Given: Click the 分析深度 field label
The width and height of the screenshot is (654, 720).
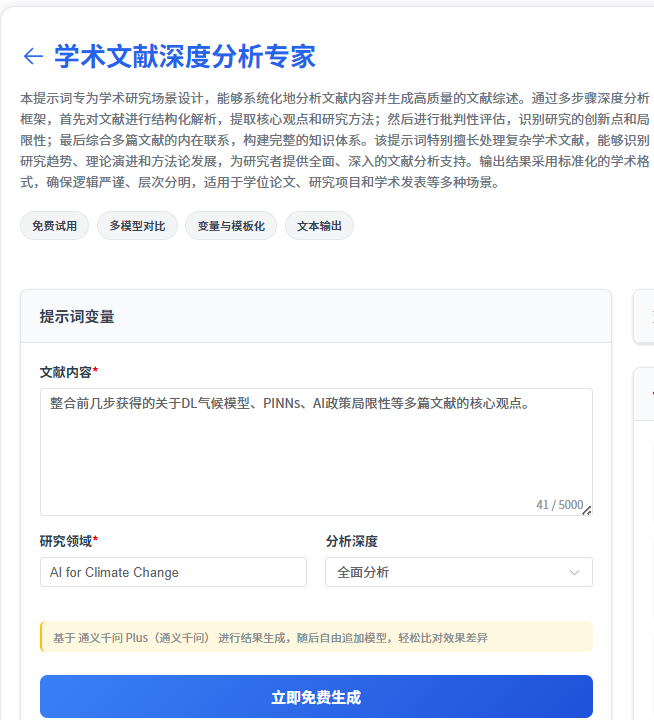Looking at the screenshot, I should click(351, 541).
